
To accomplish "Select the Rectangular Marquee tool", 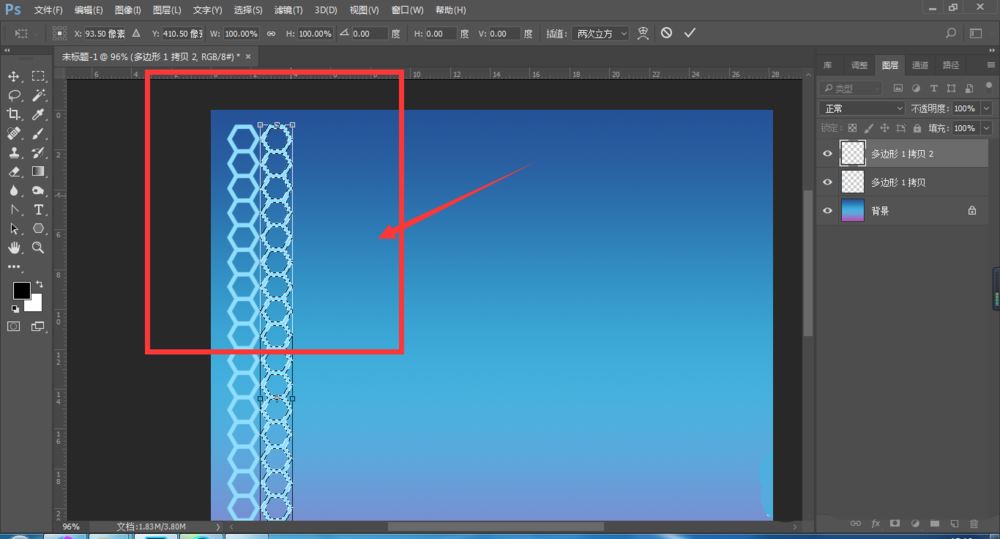I will (x=38, y=77).
